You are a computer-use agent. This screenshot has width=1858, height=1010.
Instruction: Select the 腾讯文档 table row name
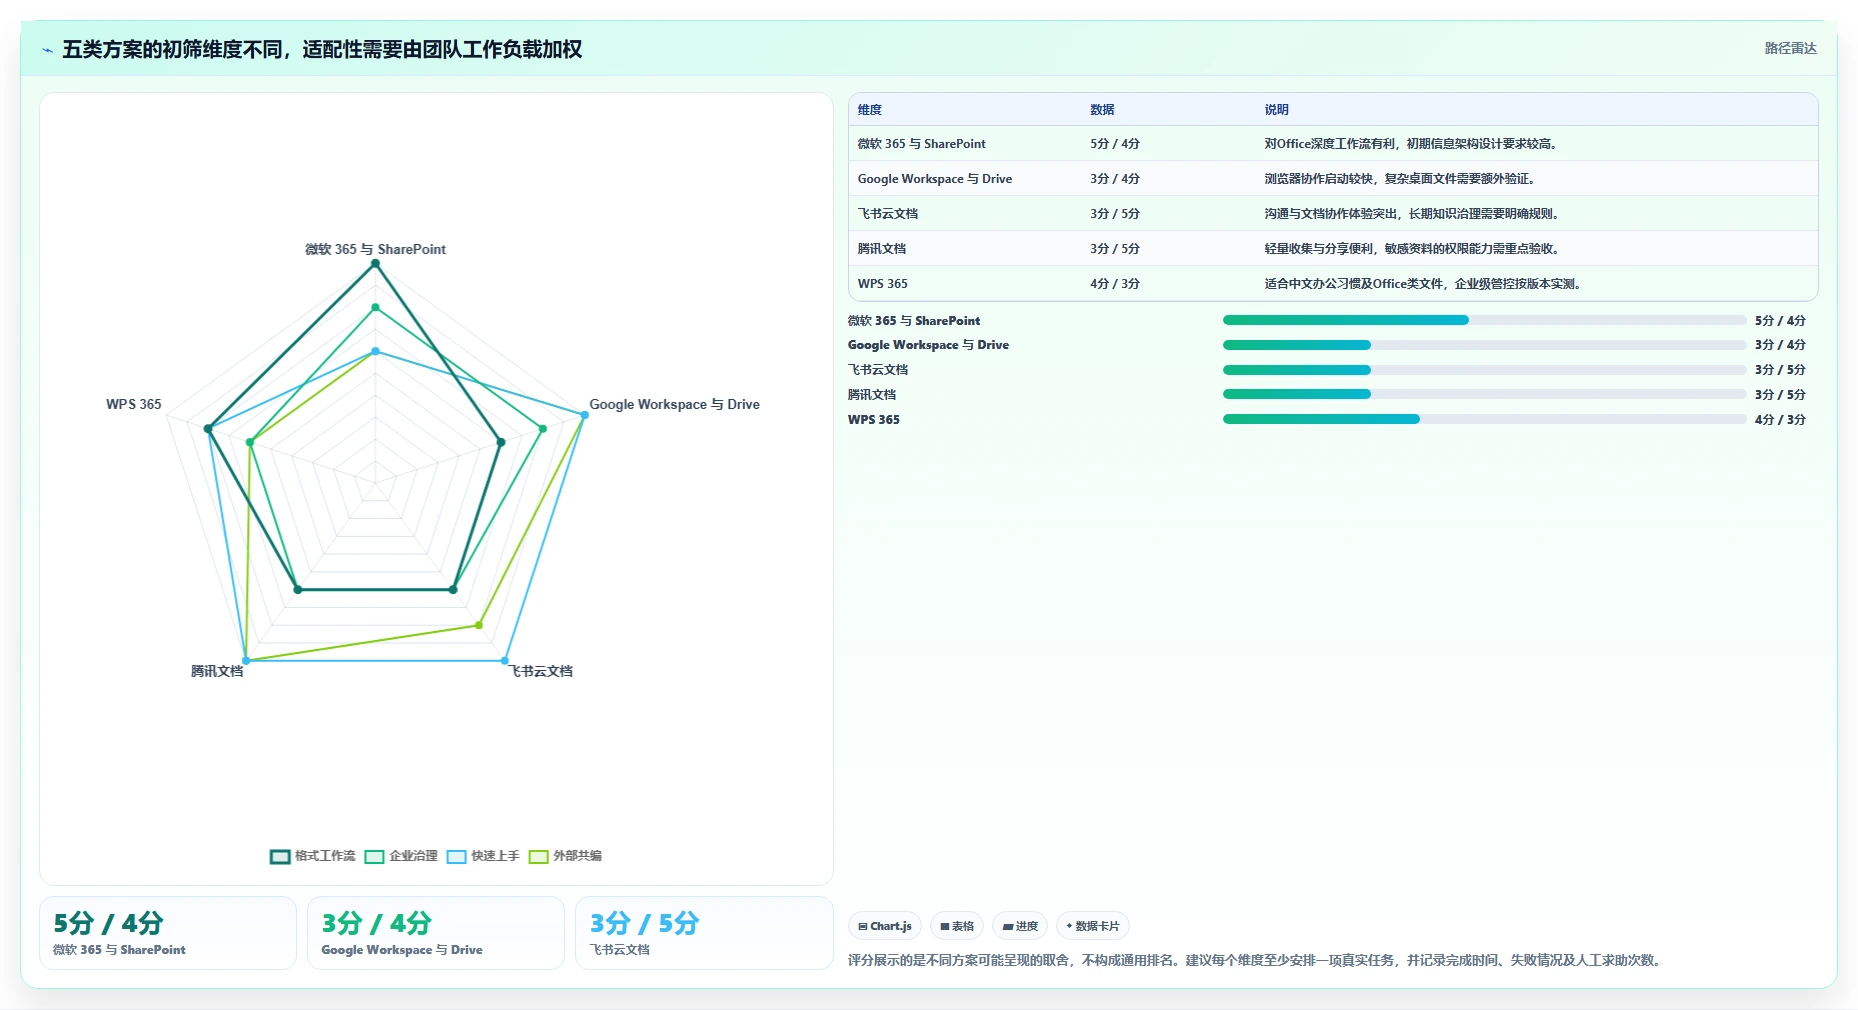pos(881,248)
